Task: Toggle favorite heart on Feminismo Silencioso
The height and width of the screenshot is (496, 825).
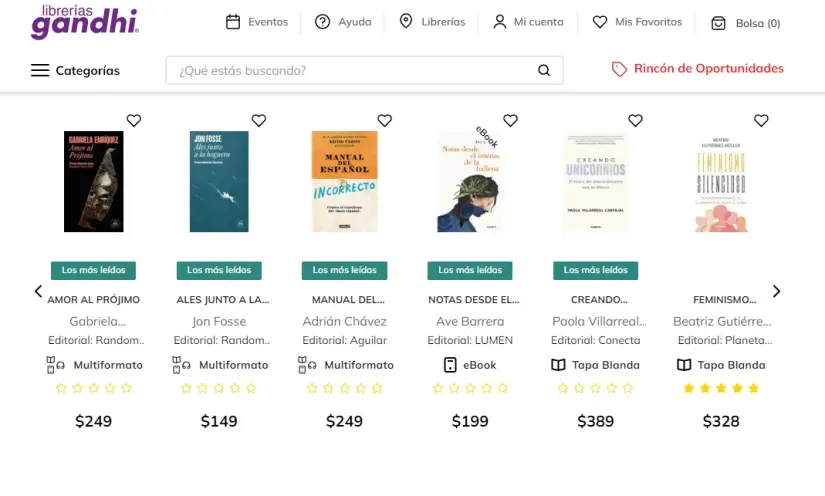Action: (761, 121)
